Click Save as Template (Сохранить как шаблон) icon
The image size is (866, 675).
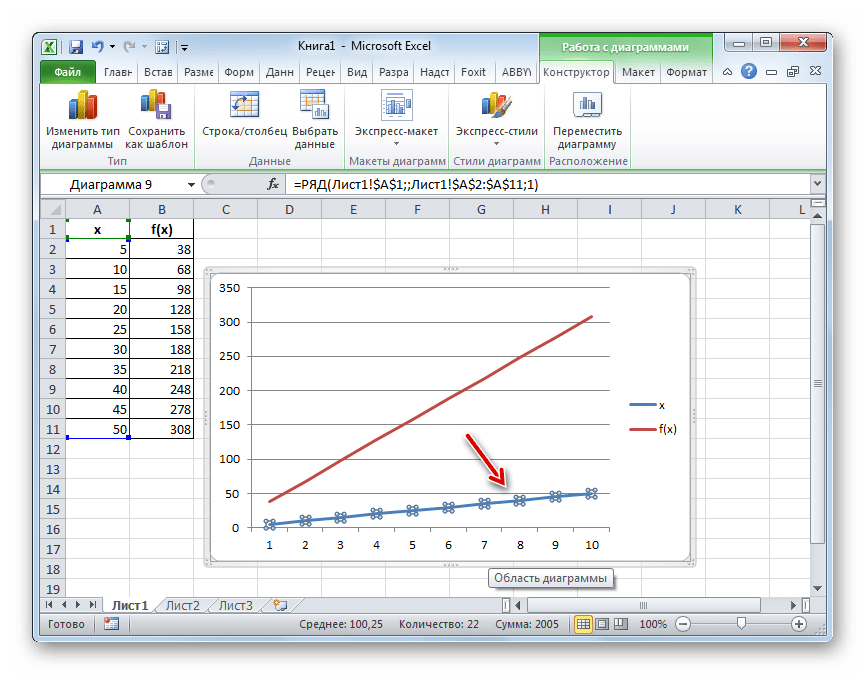pos(156,104)
